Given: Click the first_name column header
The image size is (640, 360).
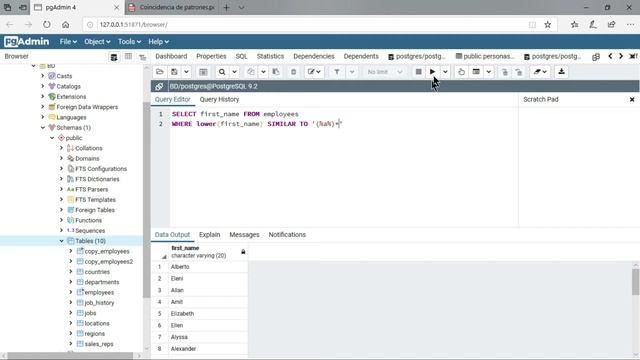Looking at the screenshot, I should click(200, 251).
